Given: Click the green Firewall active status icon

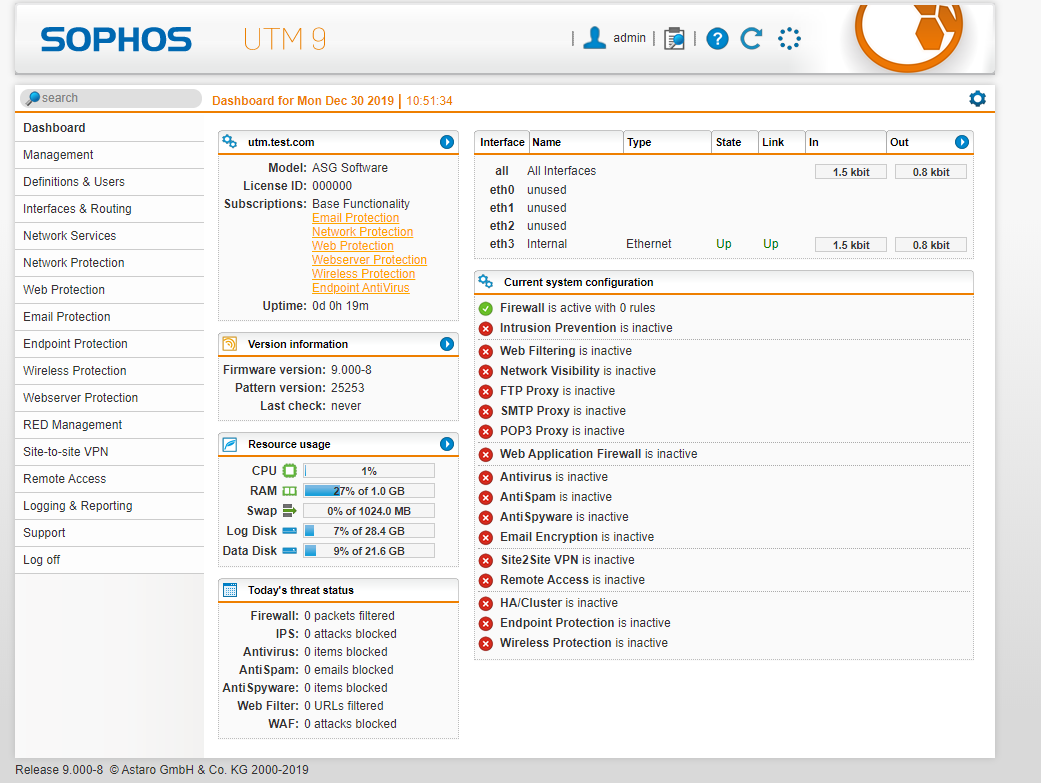Looking at the screenshot, I should click(486, 308).
